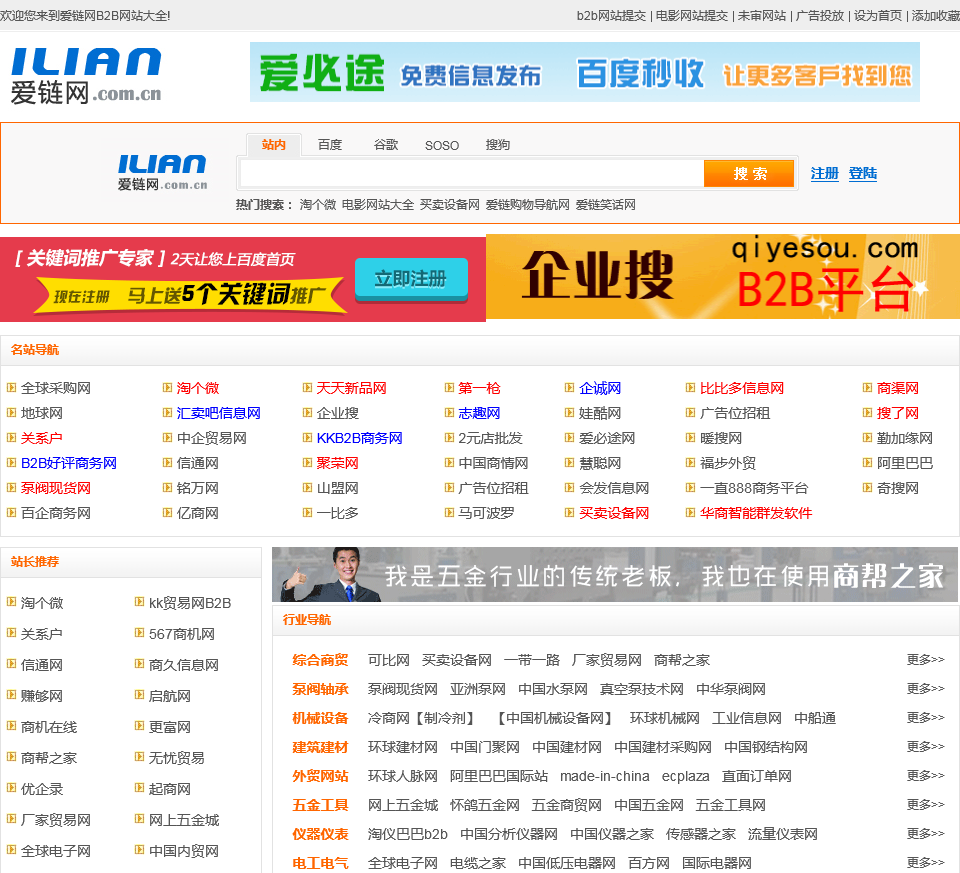The image size is (960, 873).
Task: Click the bullet icon before 赚够网
Action: [11, 695]
